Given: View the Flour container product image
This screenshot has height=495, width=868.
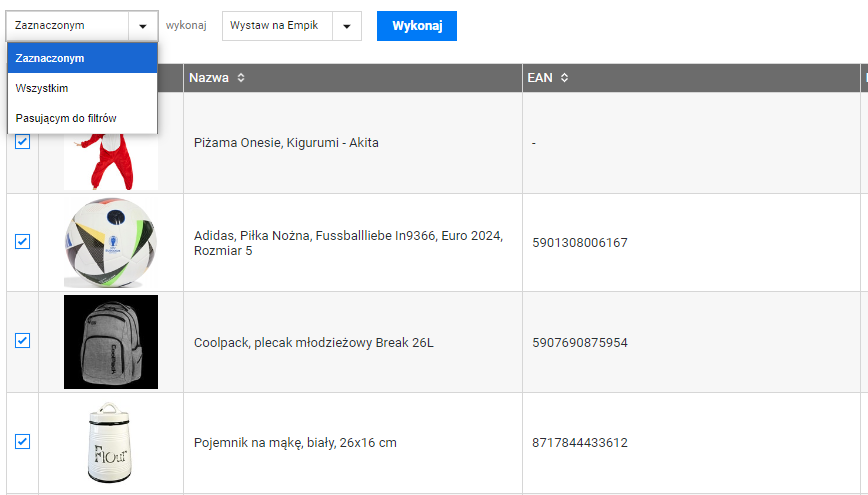Looking at the screenshot, I should tap(110, 442).
